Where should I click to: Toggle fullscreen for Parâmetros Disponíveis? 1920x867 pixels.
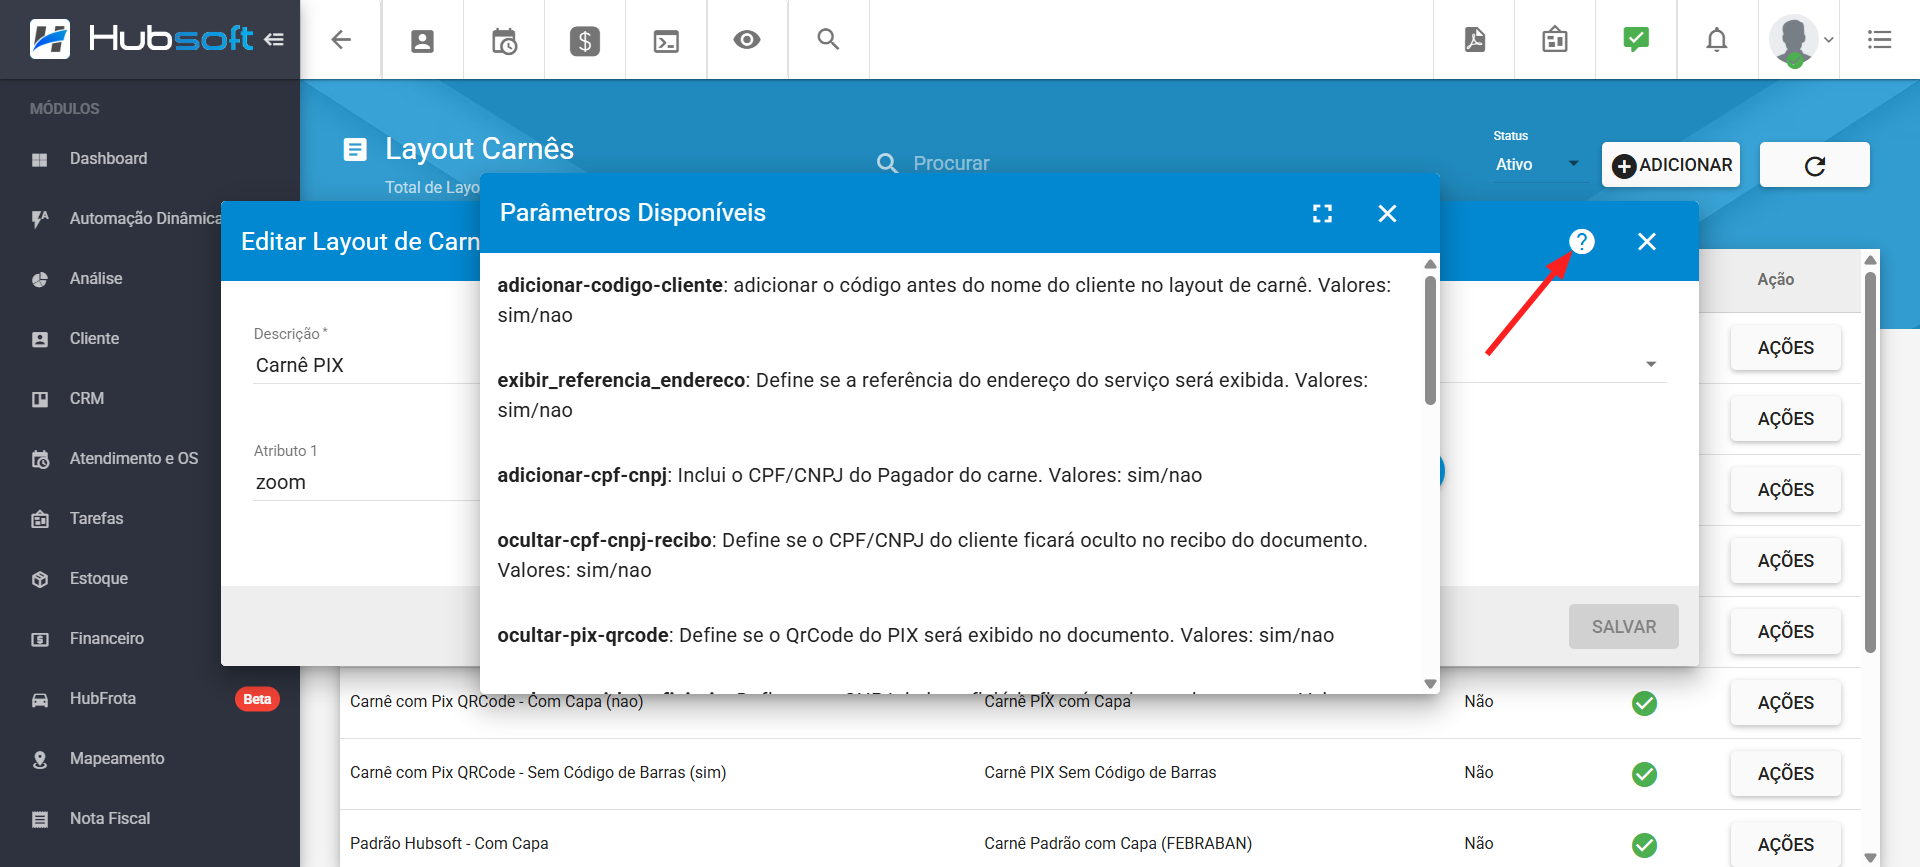pos(1322,213)
